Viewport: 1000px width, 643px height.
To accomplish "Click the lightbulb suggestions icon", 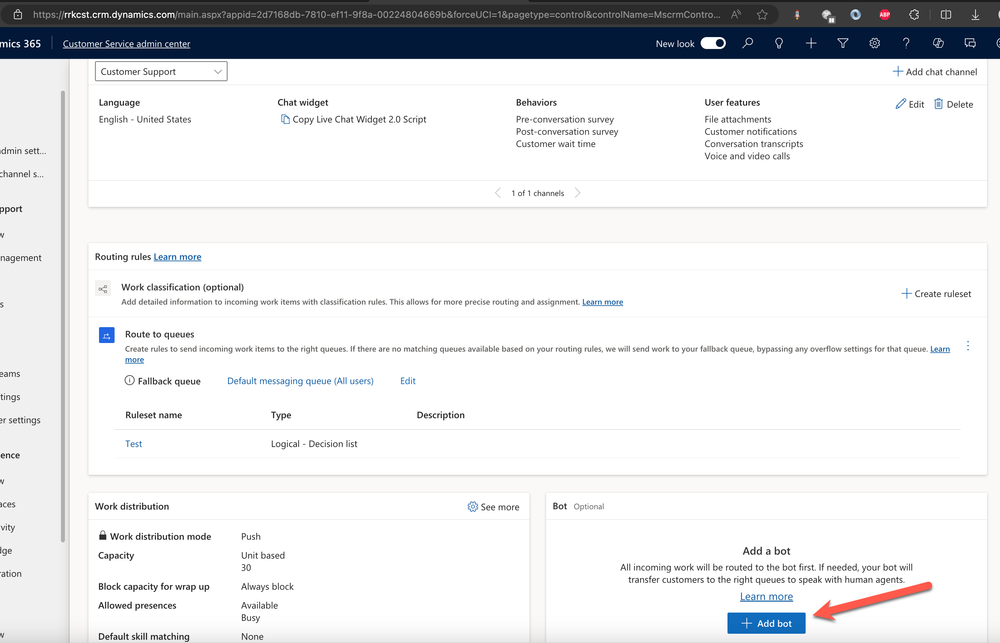I will [778, 43].
